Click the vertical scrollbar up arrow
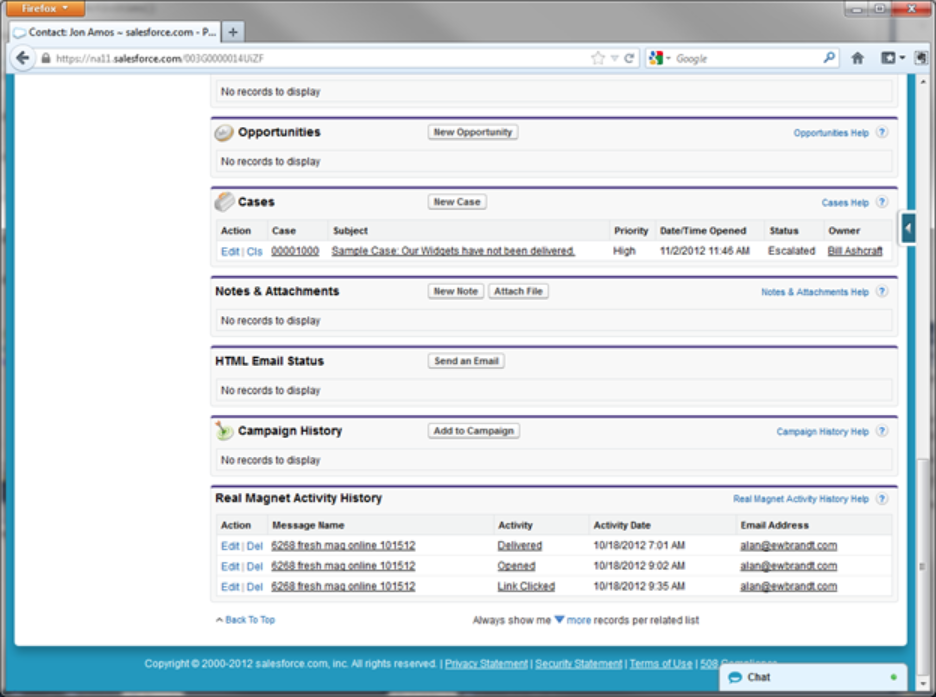Screen dimensions: 936x697 pos(923,82)
